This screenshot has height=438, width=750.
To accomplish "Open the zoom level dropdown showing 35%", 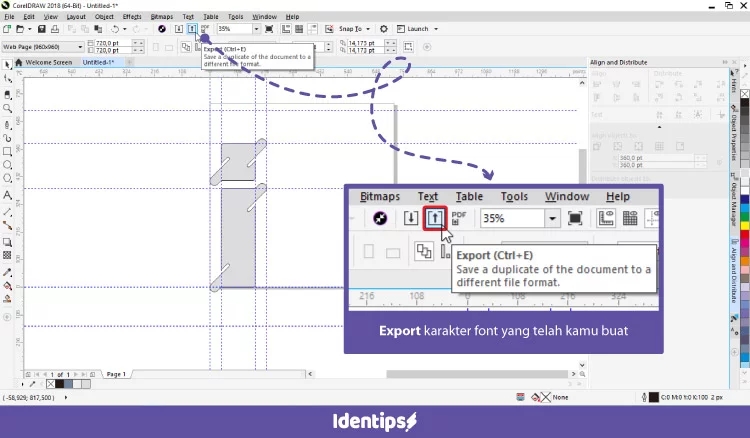I will (x=255, y=29).
